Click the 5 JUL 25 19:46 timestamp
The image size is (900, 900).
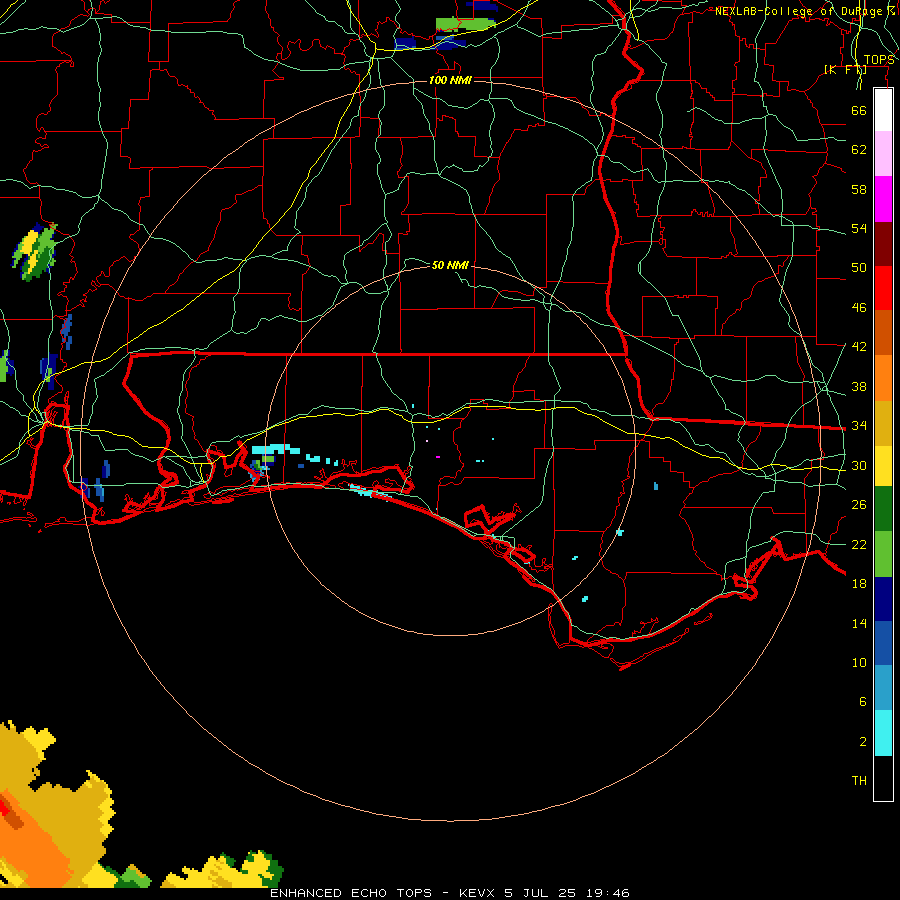point(567,893)
